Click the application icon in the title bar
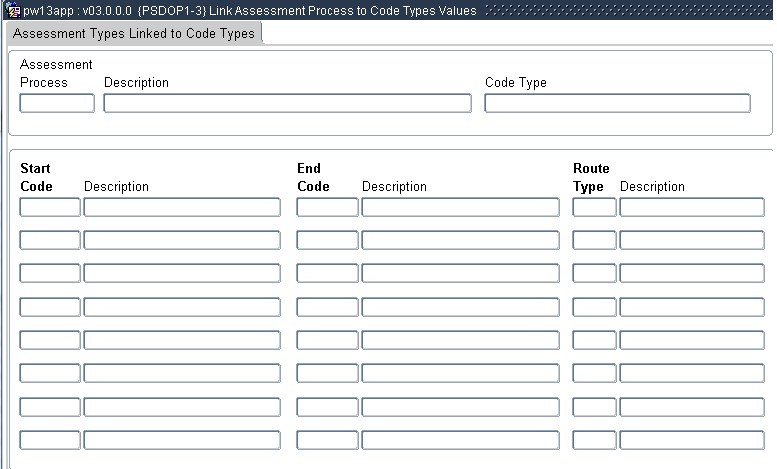 tap(13, 11)
